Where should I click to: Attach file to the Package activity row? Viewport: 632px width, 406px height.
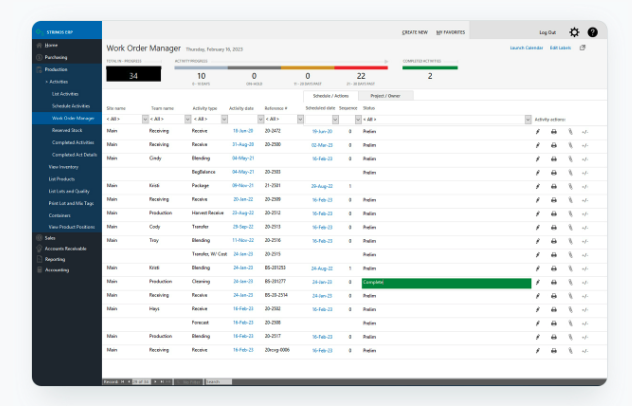tap(570, 186)
